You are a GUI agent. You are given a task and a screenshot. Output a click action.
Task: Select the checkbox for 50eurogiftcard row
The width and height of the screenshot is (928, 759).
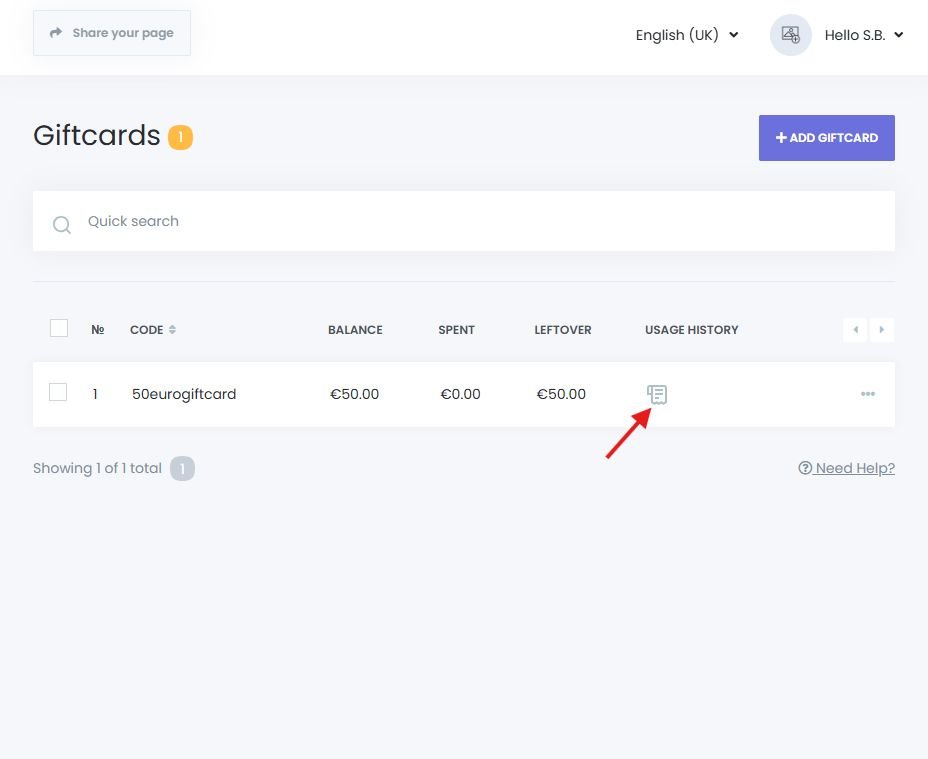coord(57,392)
